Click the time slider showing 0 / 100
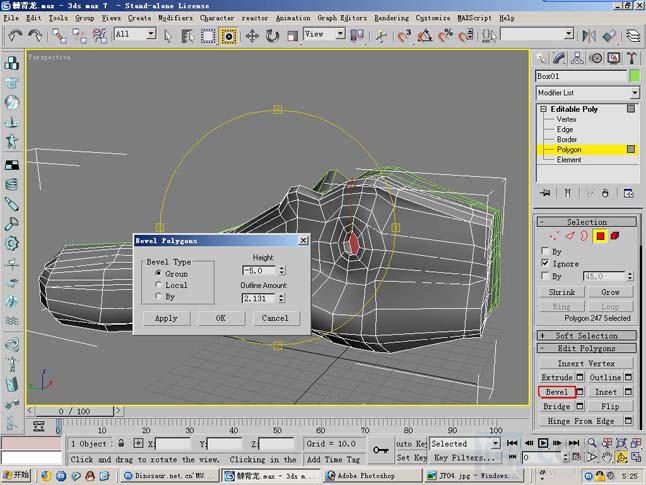 pyautogui.click(x=74, y=411)
